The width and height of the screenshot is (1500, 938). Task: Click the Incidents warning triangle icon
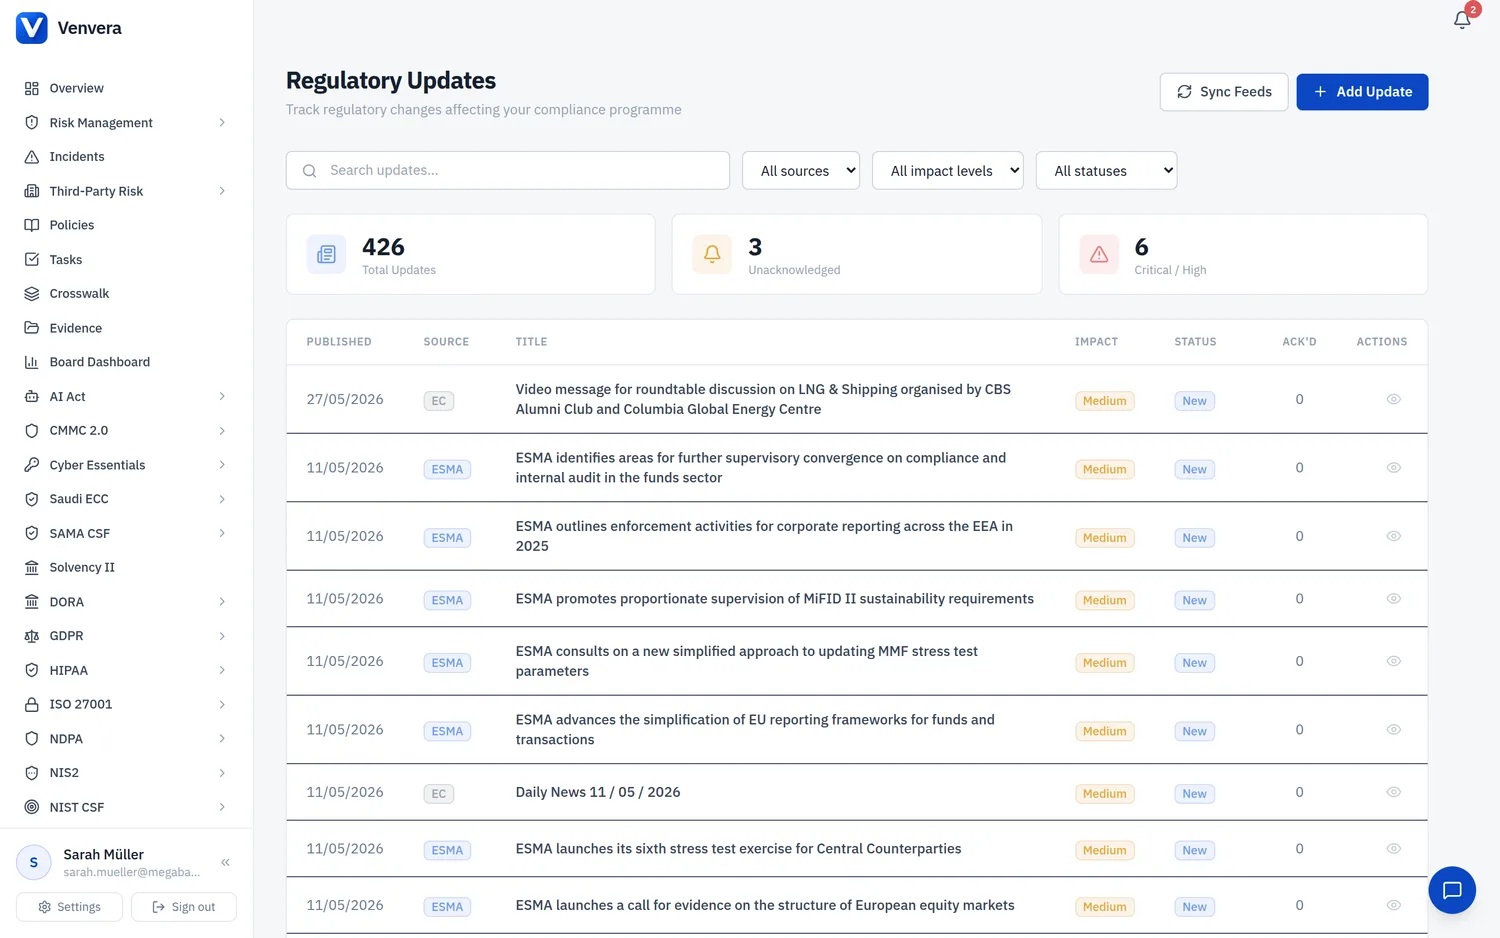(32, 157)
